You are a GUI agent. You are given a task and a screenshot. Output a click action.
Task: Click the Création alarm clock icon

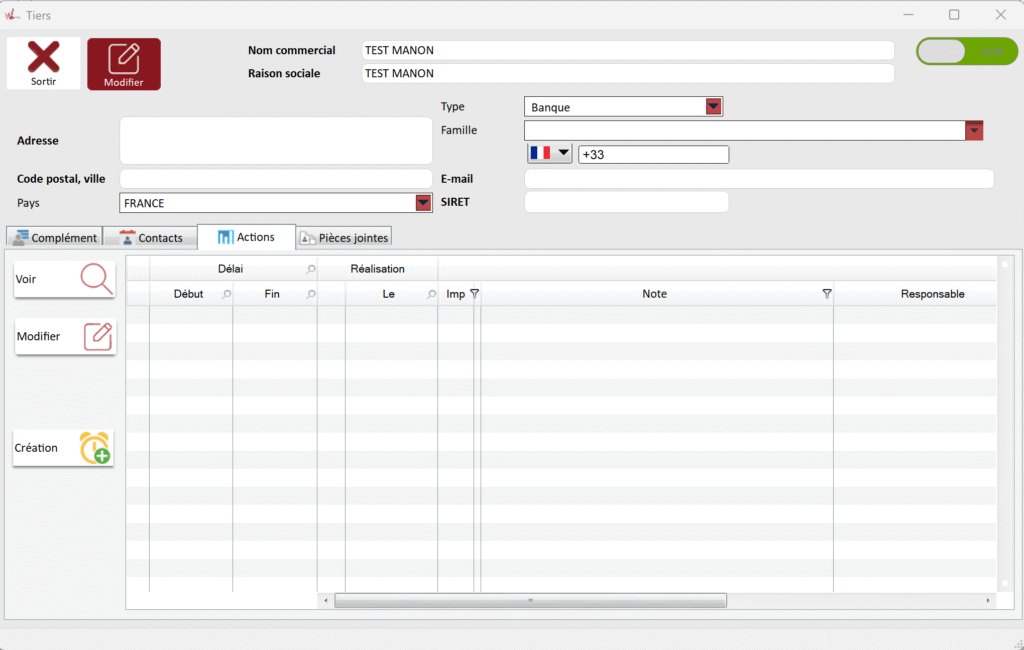pyautogui.click(x=95, y=448)
